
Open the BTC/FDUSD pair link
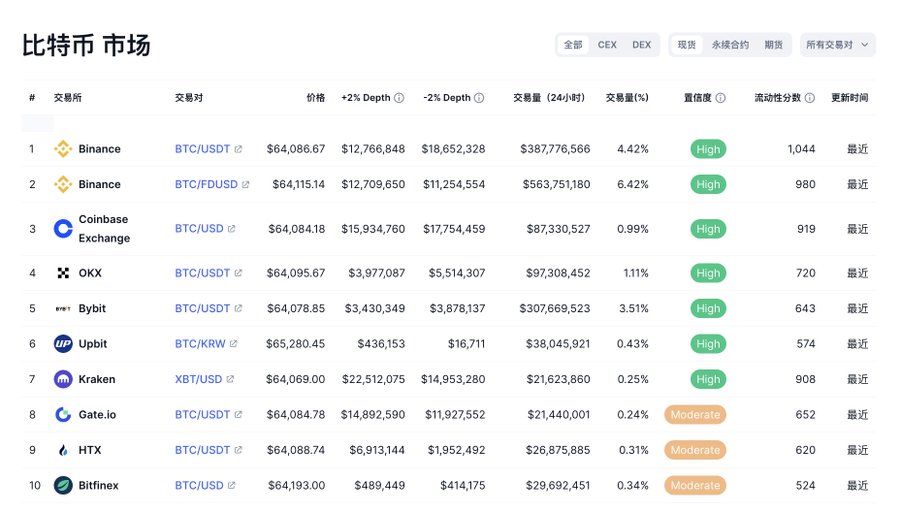click(x=206, y=184)
